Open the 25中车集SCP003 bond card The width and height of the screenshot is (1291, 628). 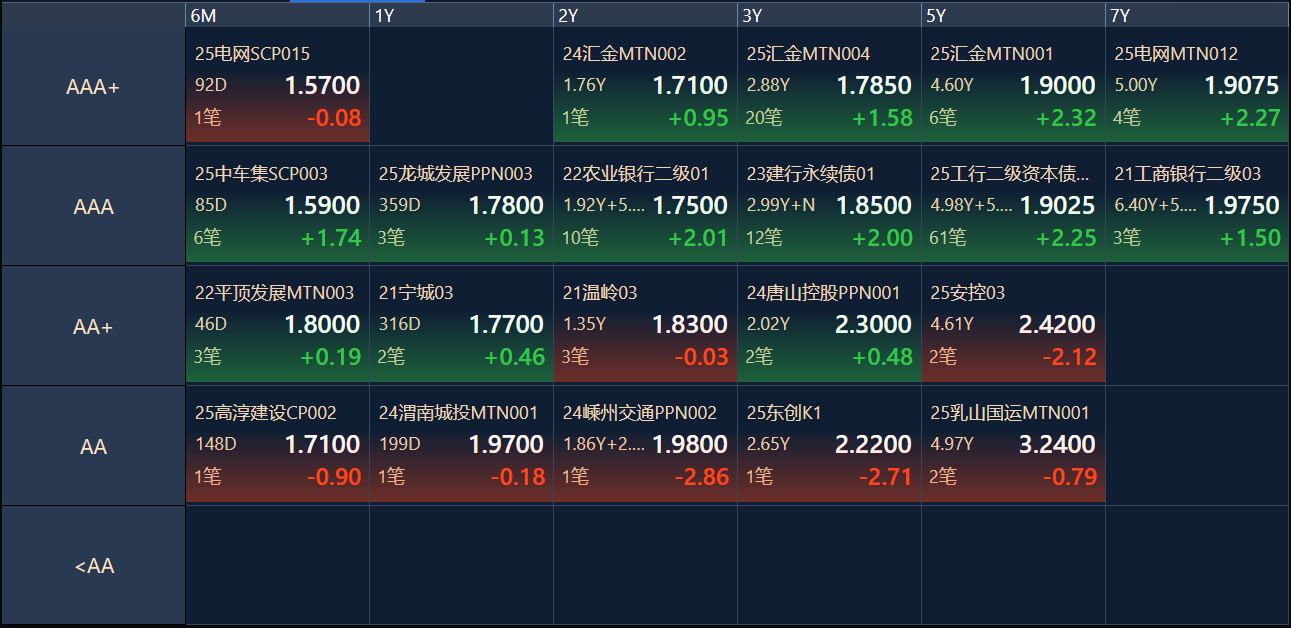click(x=277, y=205)
